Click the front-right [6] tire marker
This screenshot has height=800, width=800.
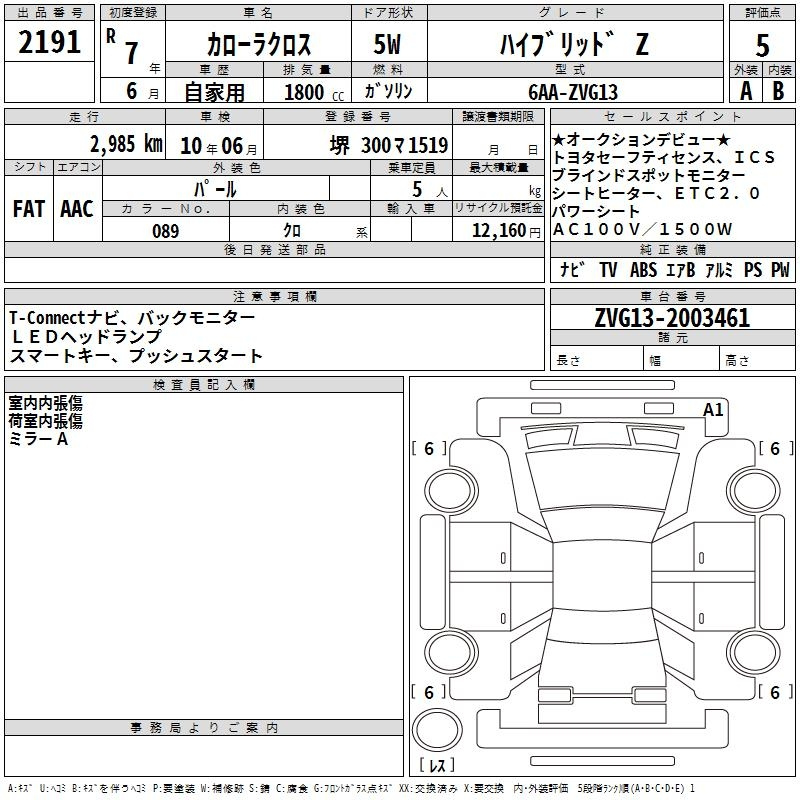[774, 449]
